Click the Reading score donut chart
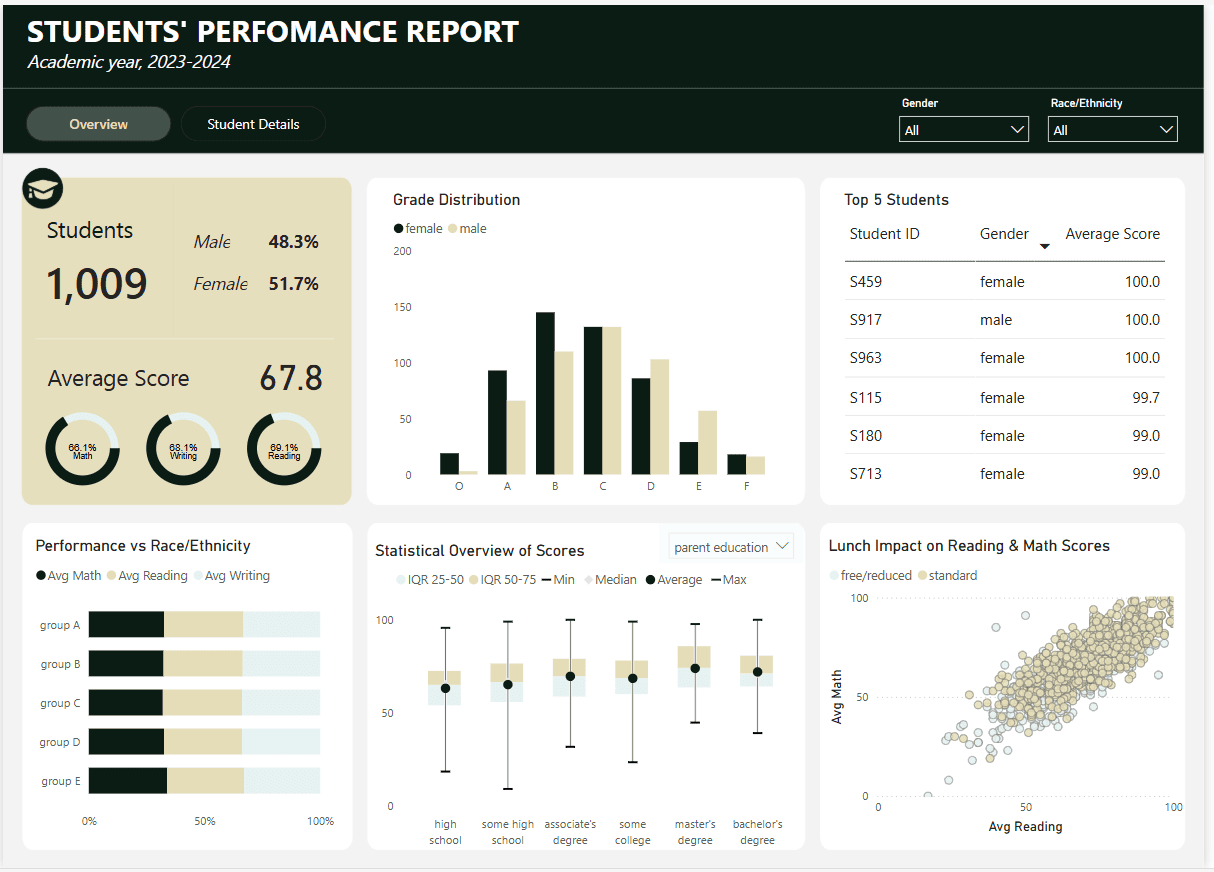Viewport: 1214px width, 872px height. tap(284, 450)
